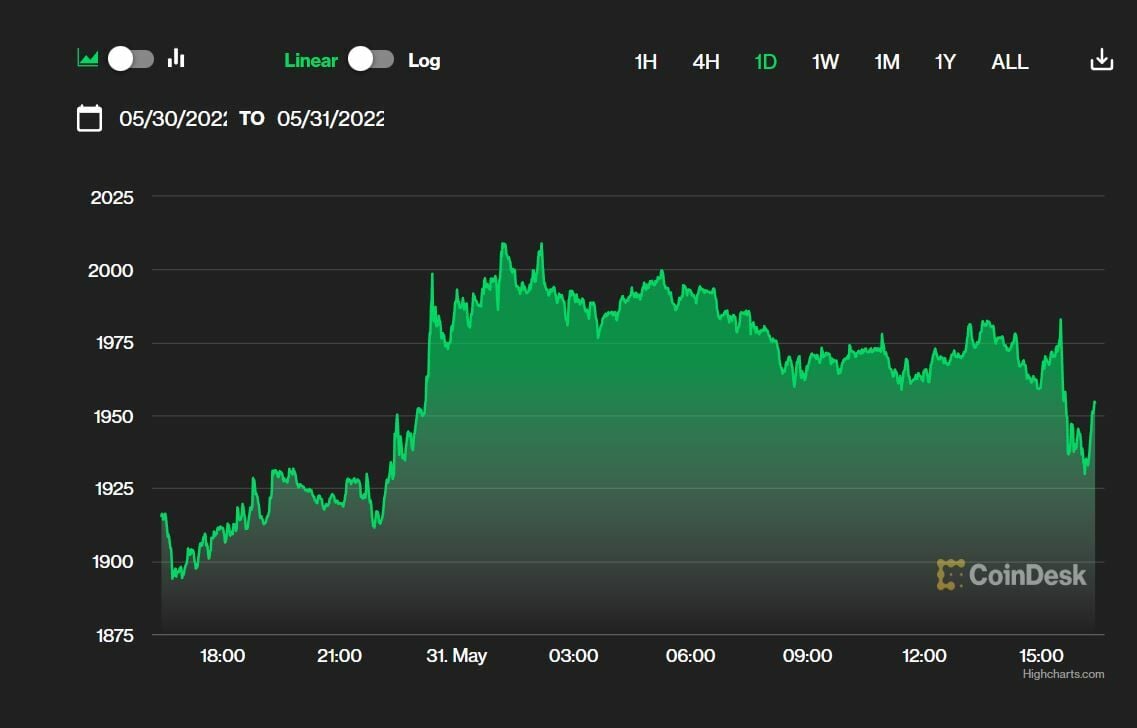Edit the start date 05/30/2022 field
Image resolution: width=1137 pixels, height=728 pixels.
coord(173,118)
